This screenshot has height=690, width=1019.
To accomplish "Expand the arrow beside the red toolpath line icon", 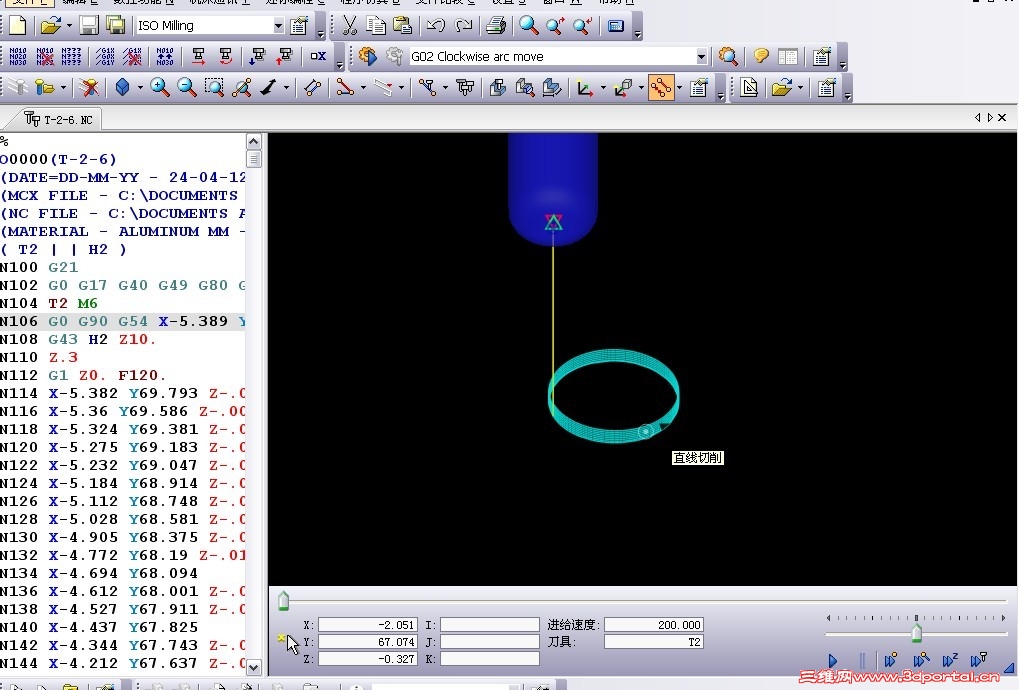I will (x=363, y=88).
